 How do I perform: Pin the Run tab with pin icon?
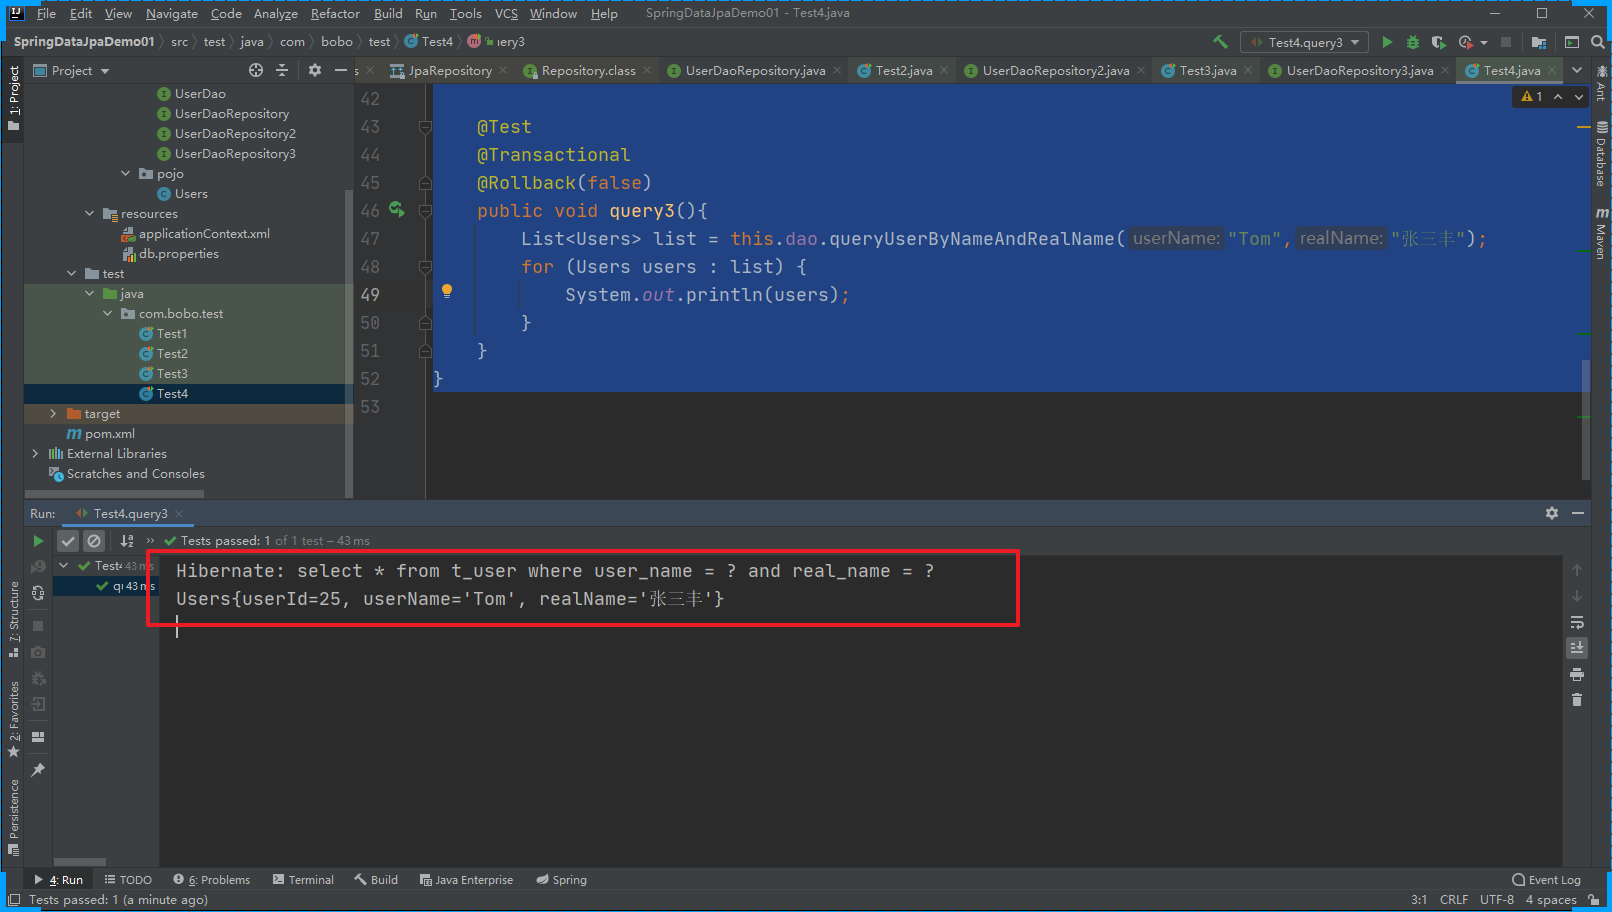(x=38, y=770)
